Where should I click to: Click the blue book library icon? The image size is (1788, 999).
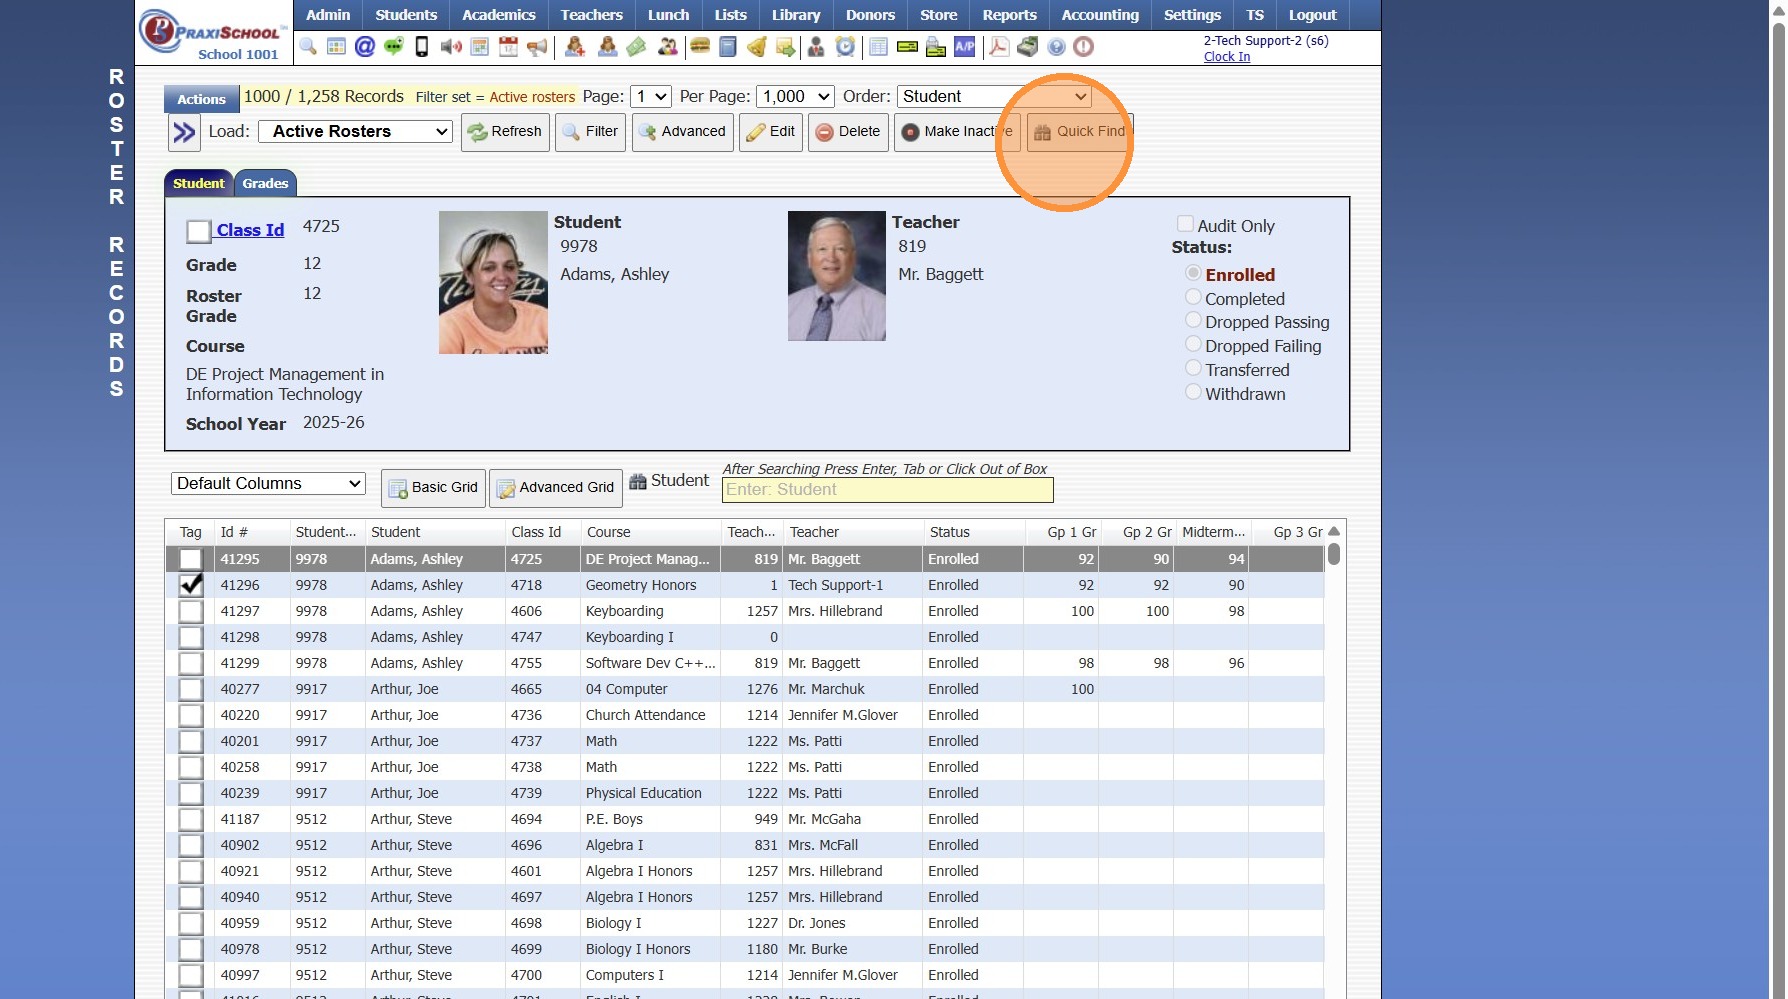pyautogui.click(x=728, y=47)
